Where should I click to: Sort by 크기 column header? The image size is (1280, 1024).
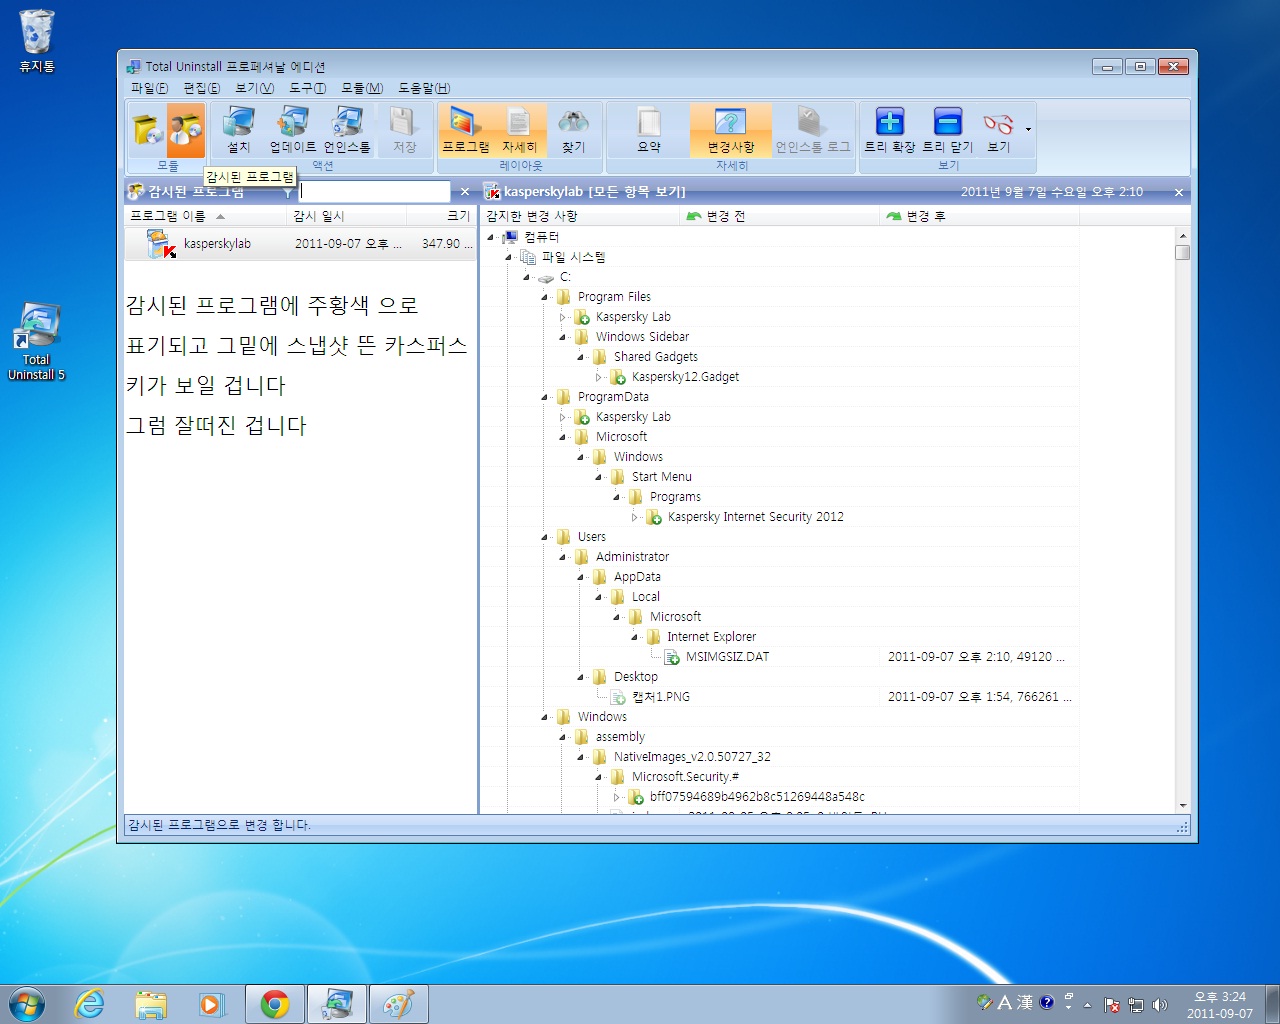pos(441,216)
